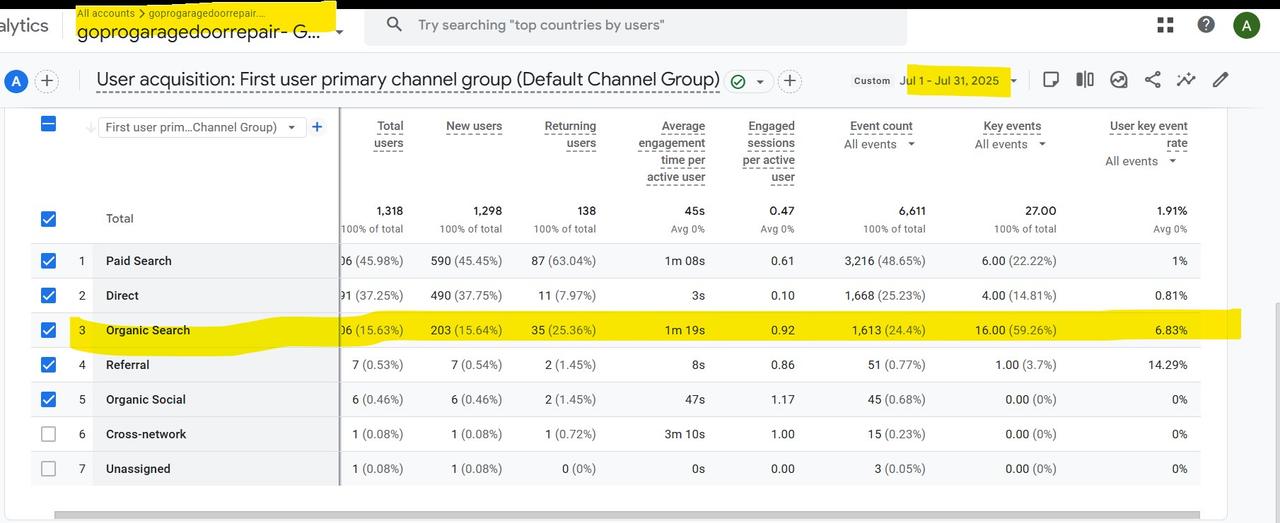This screenshot has width=1280, height=523.
Task: Open the Google apps grid icon
Action: [1165, 25]
